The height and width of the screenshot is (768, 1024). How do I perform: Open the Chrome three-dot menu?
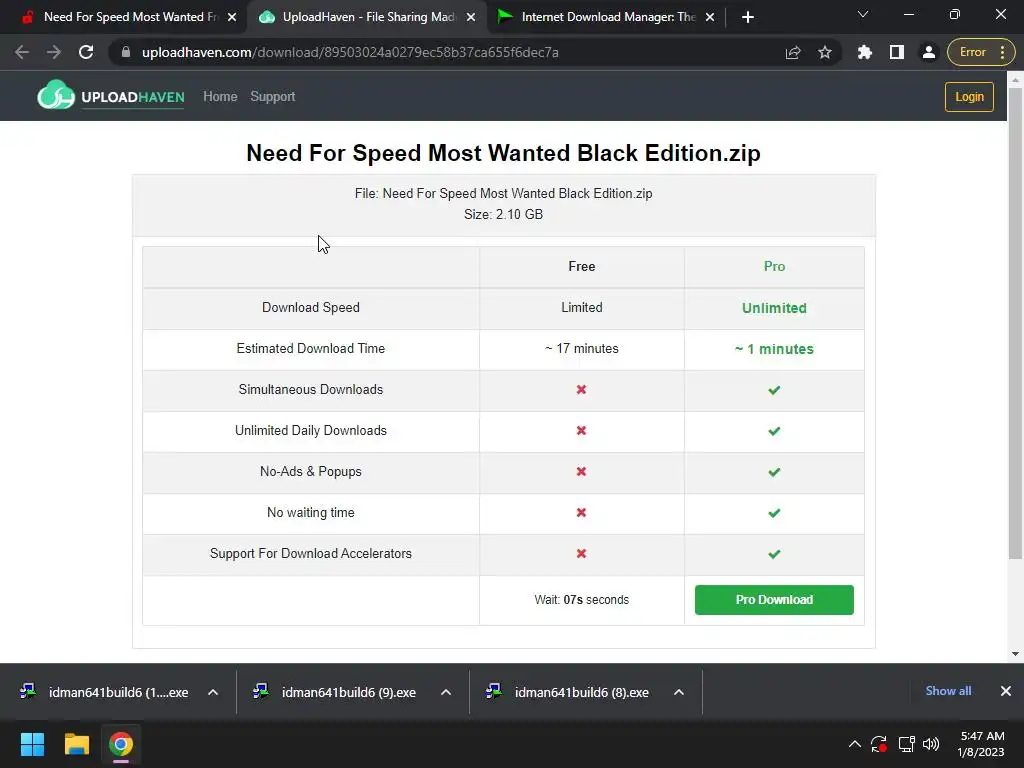pos(1002,52)
